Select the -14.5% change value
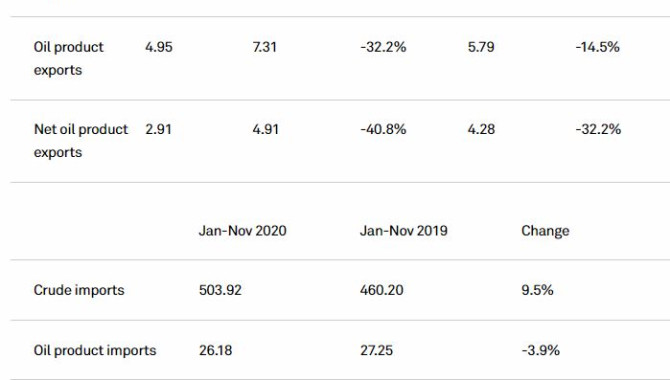Screen dimensions: 670x380 [x=597, y=47]
